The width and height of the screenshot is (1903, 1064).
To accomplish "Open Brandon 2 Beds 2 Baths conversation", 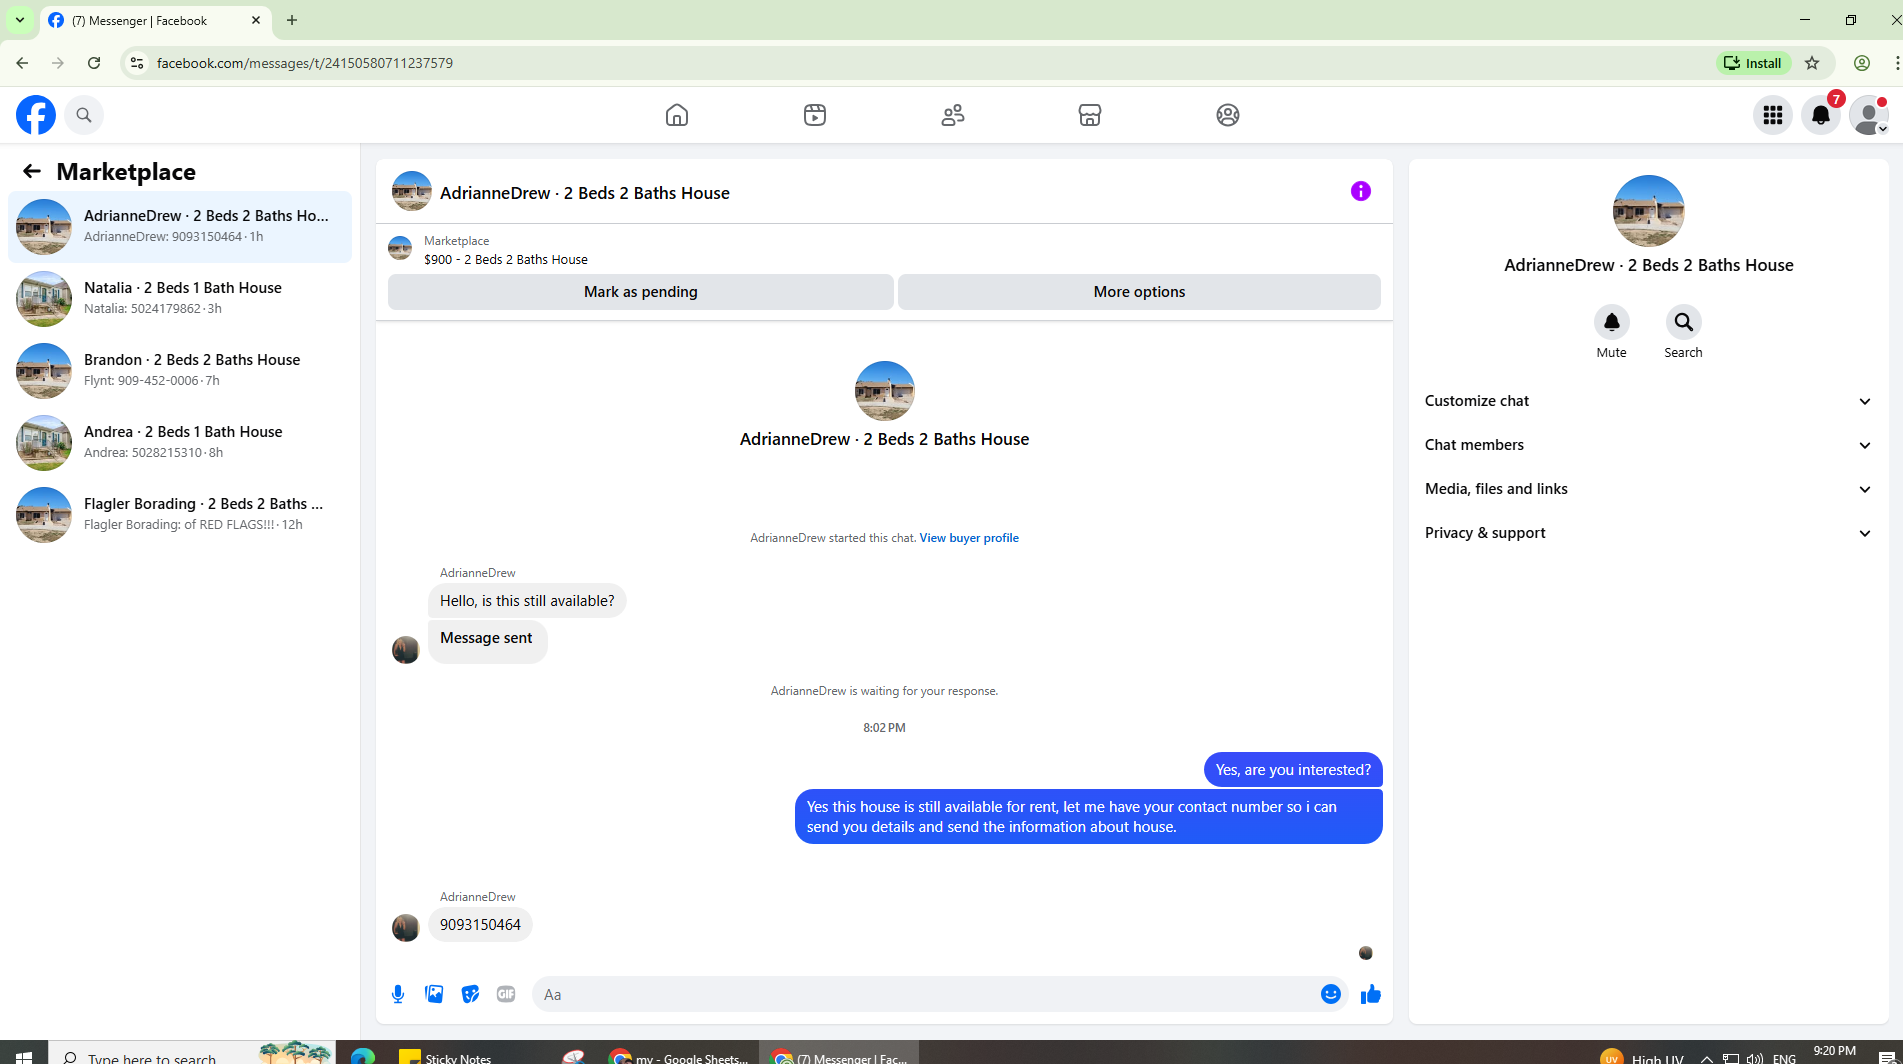I will pyautogui.click(x=180, y=371).
